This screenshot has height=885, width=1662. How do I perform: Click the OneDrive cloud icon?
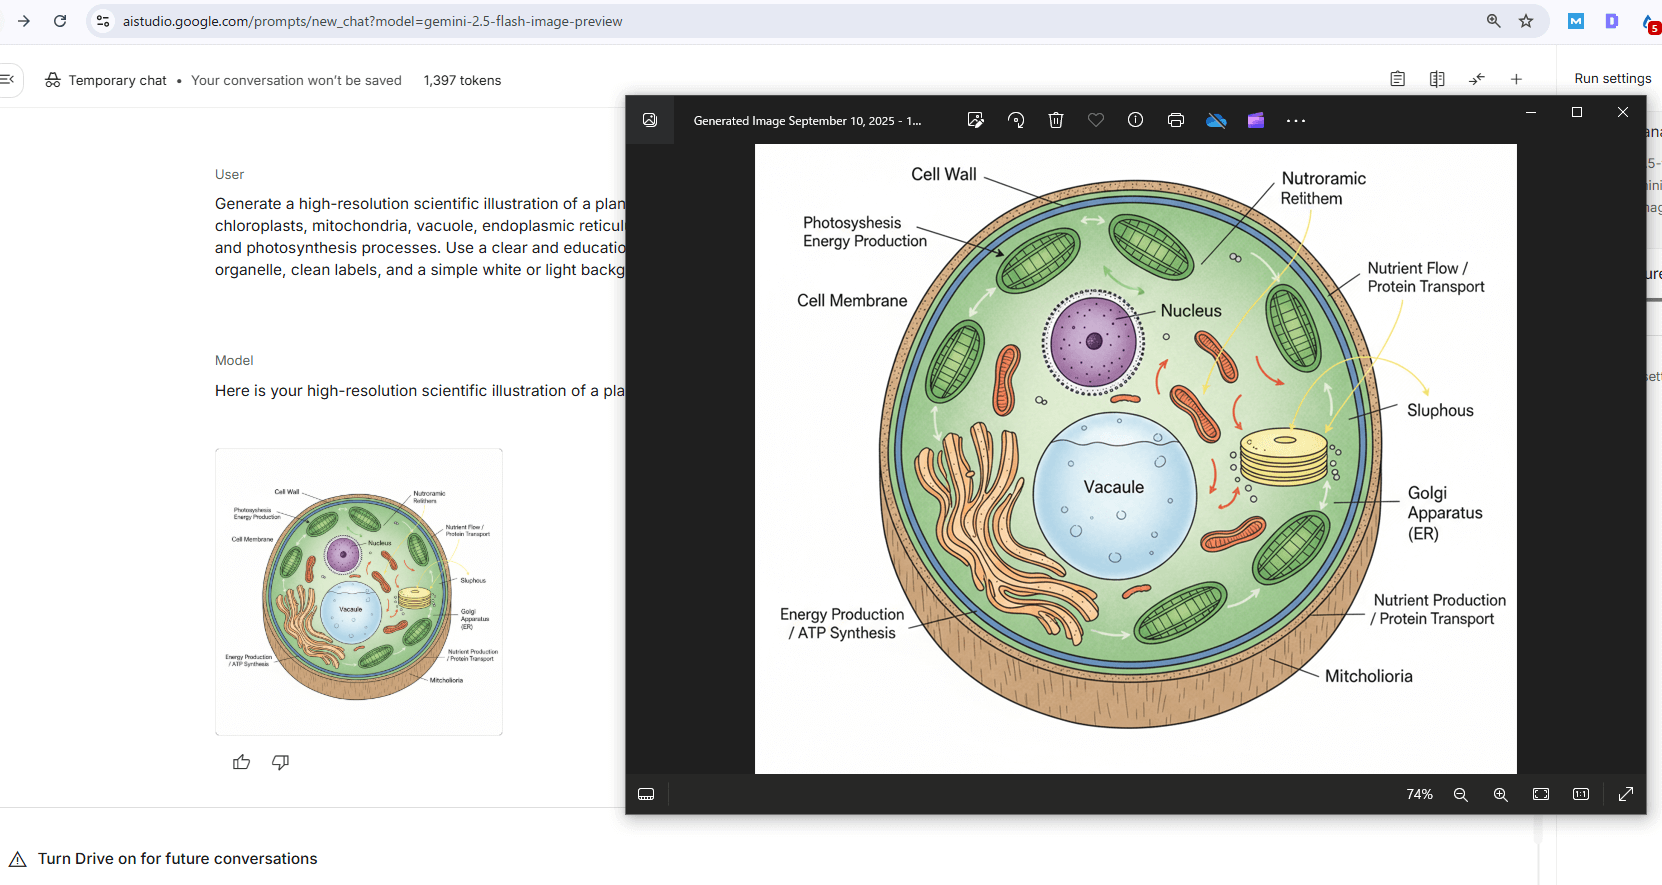(x=1215, y=120)
